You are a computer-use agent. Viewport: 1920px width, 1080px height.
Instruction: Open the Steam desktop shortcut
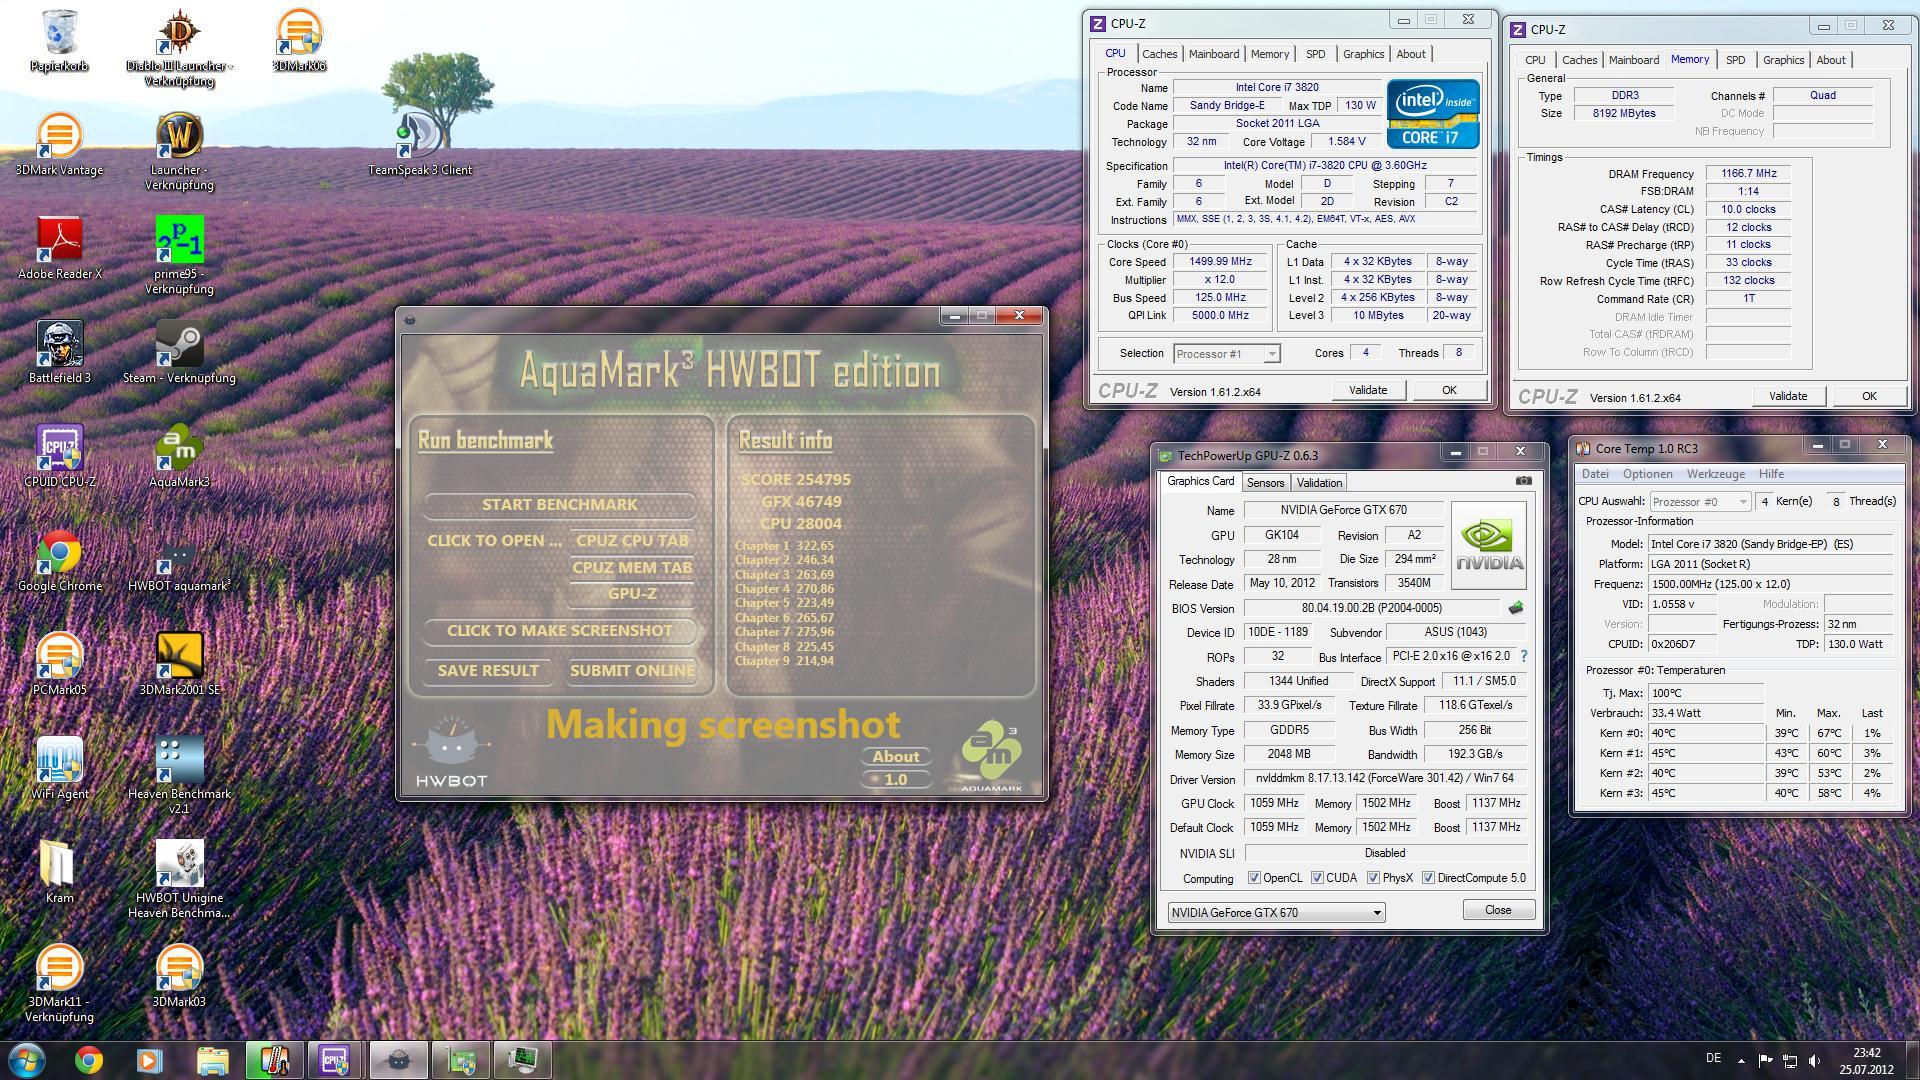(179, 352)
